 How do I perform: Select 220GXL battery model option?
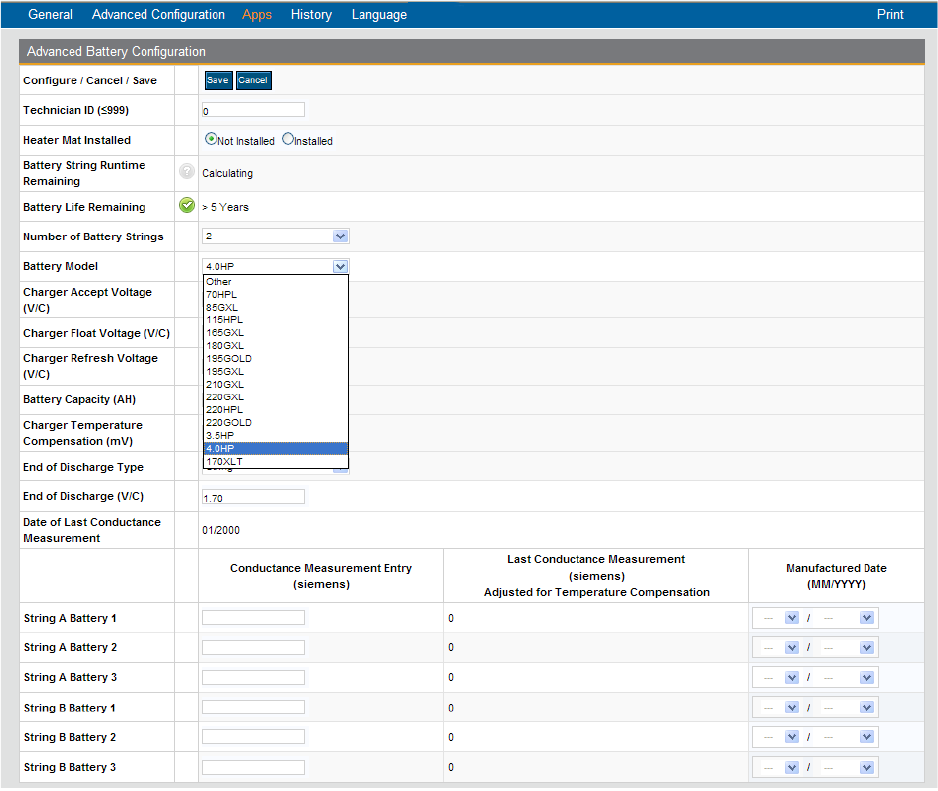point(276,397)
